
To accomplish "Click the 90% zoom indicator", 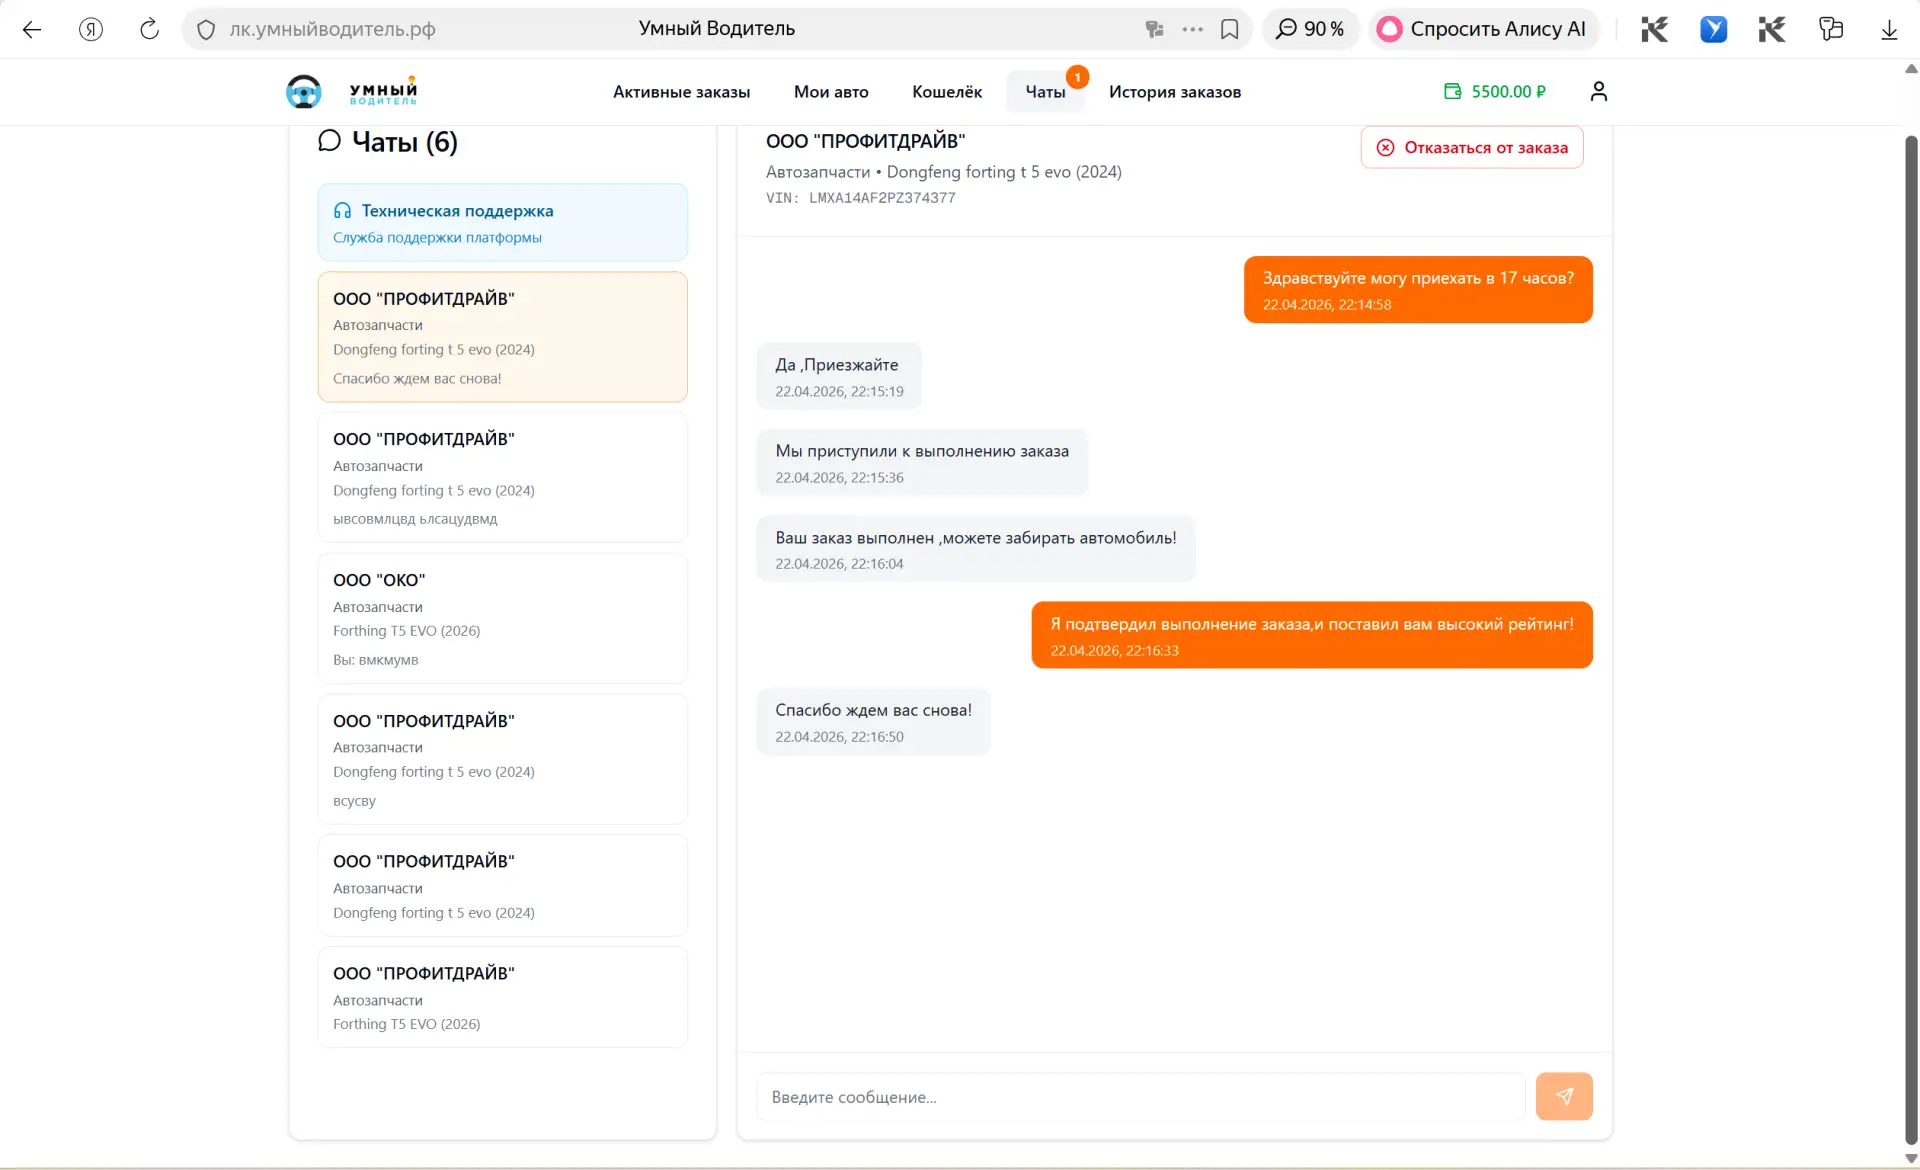I will click(x=1311, y=29).
